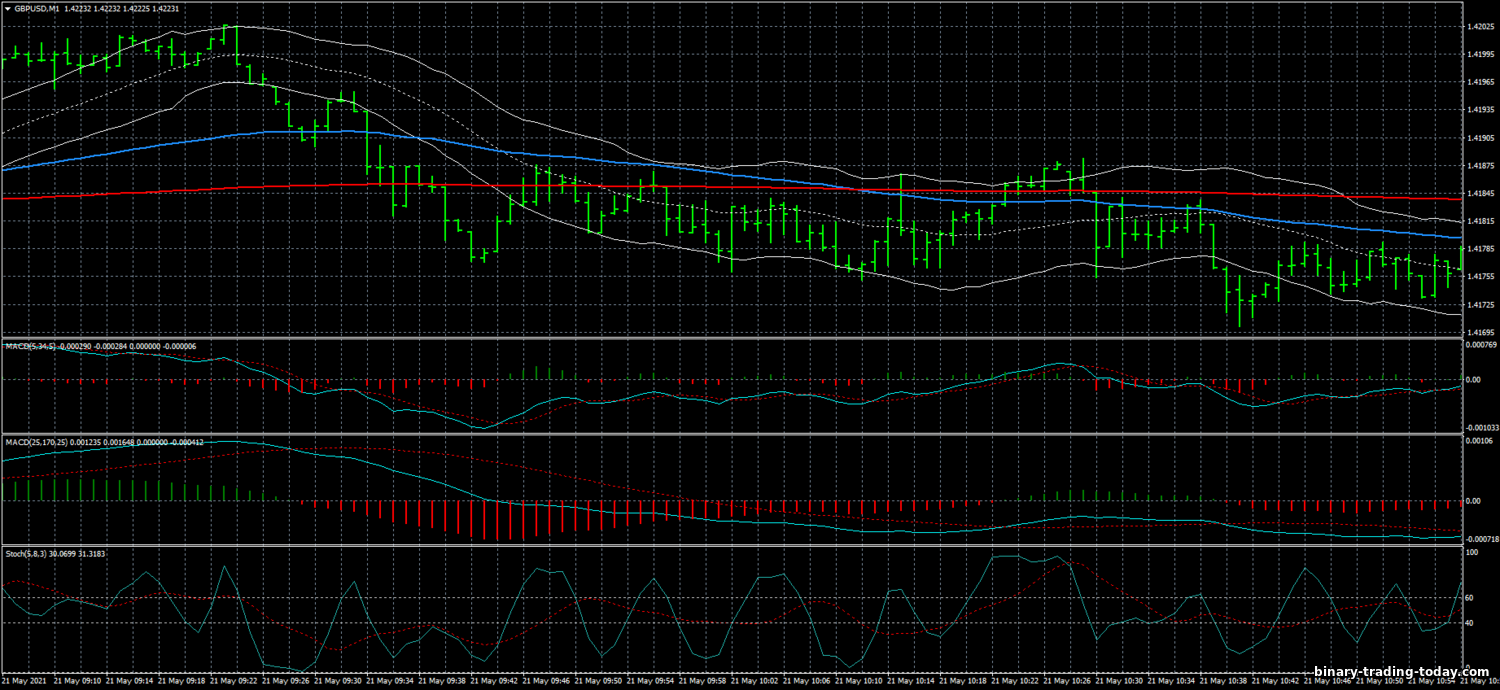Click the 21 May 09:46 time label
The image size is (1500, 690).
546,679
